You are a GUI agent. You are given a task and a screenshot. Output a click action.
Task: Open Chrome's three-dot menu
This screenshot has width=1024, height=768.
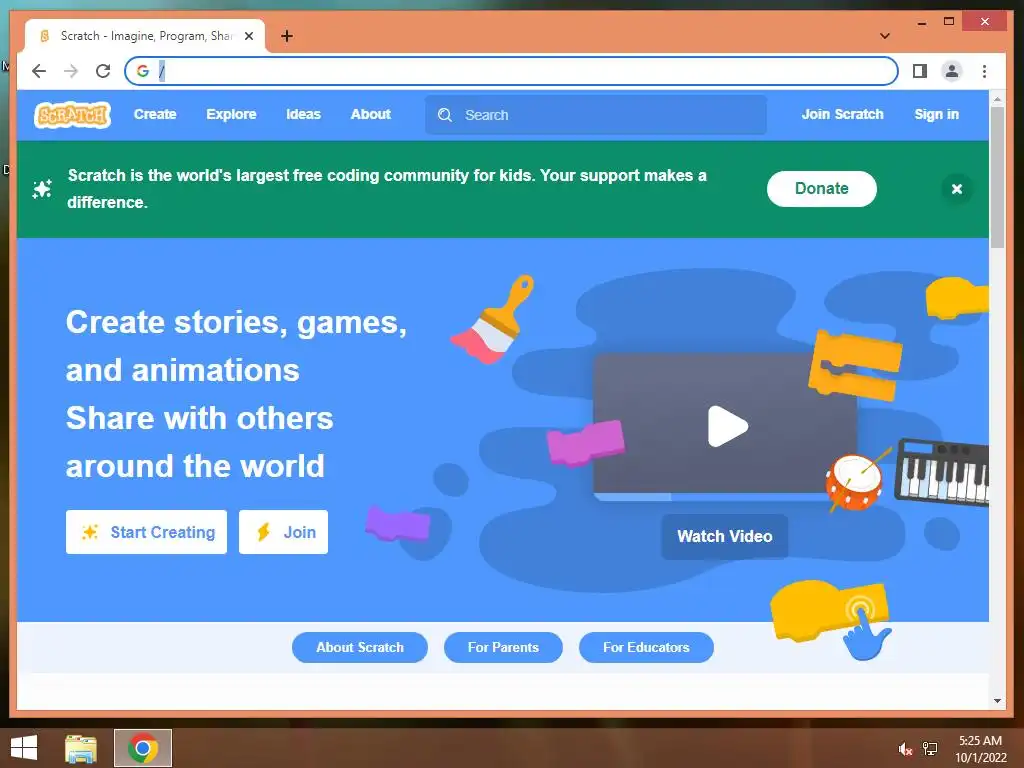click(984, 71)
